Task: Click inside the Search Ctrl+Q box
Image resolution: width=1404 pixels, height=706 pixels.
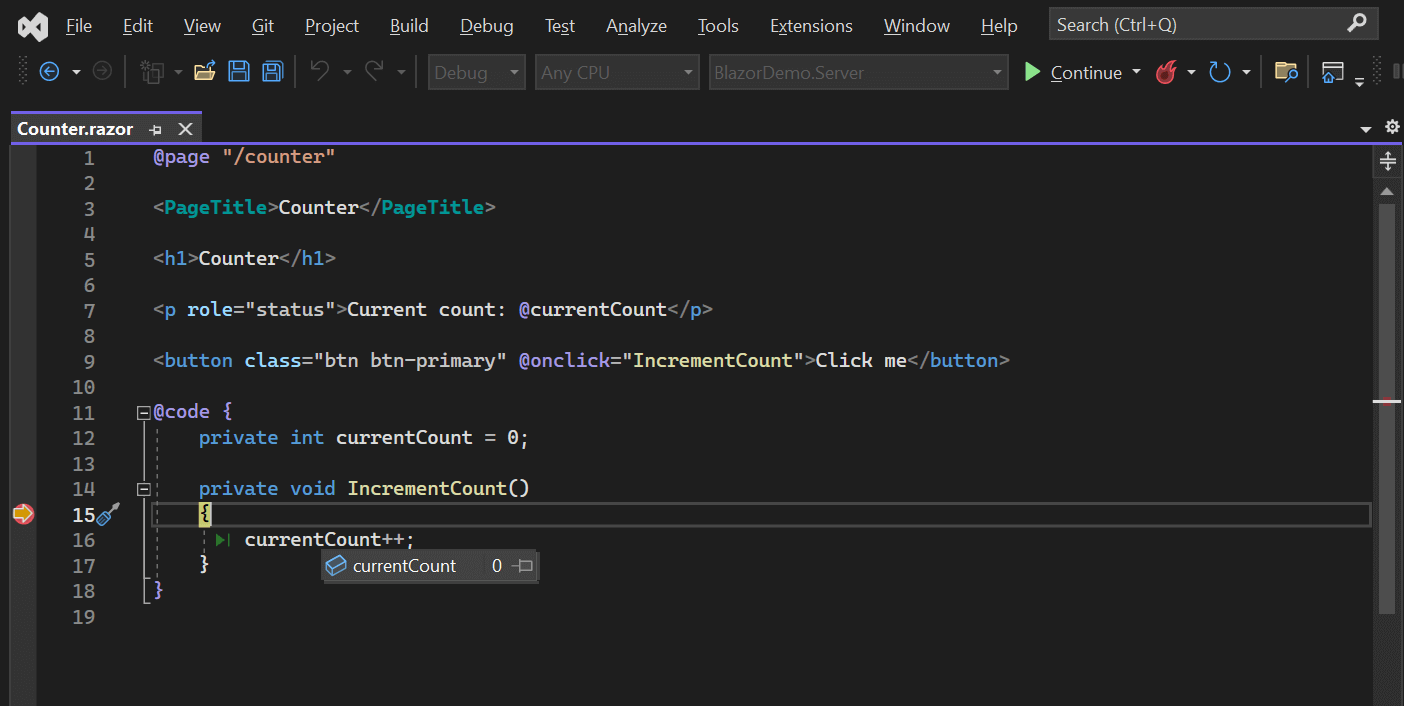Action: click(1180, 22)
